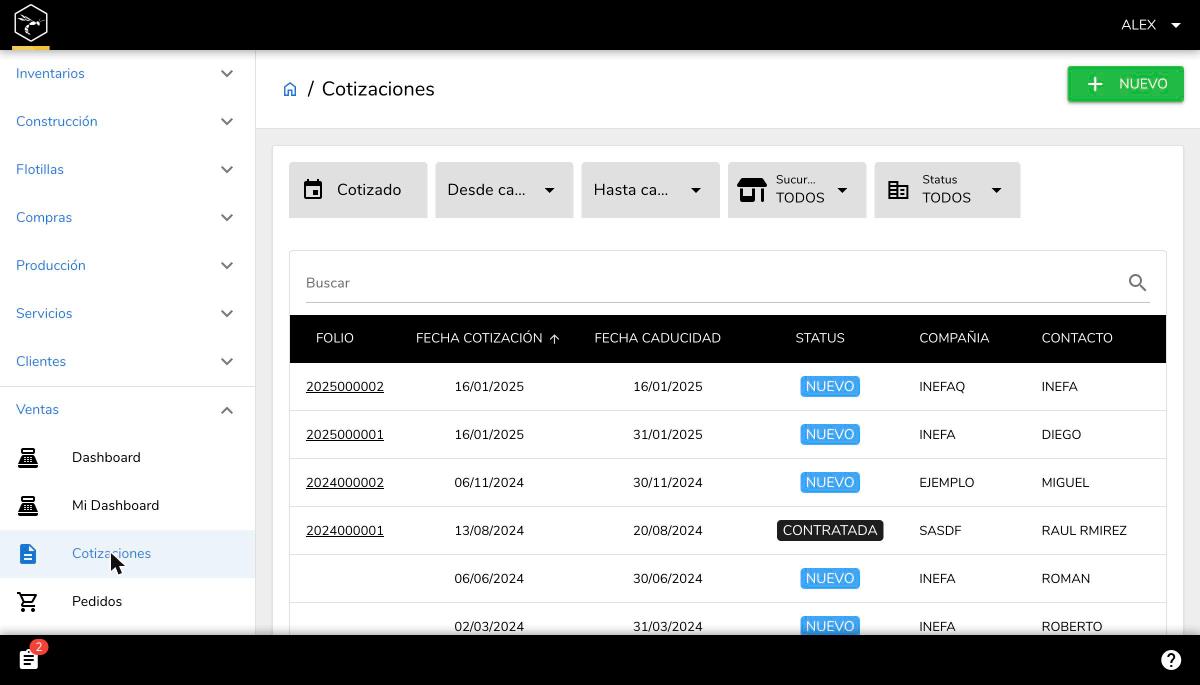The image size is (1200, 685).
Task: Open quote folio 2025000002
Action: [x=345, y=387]
